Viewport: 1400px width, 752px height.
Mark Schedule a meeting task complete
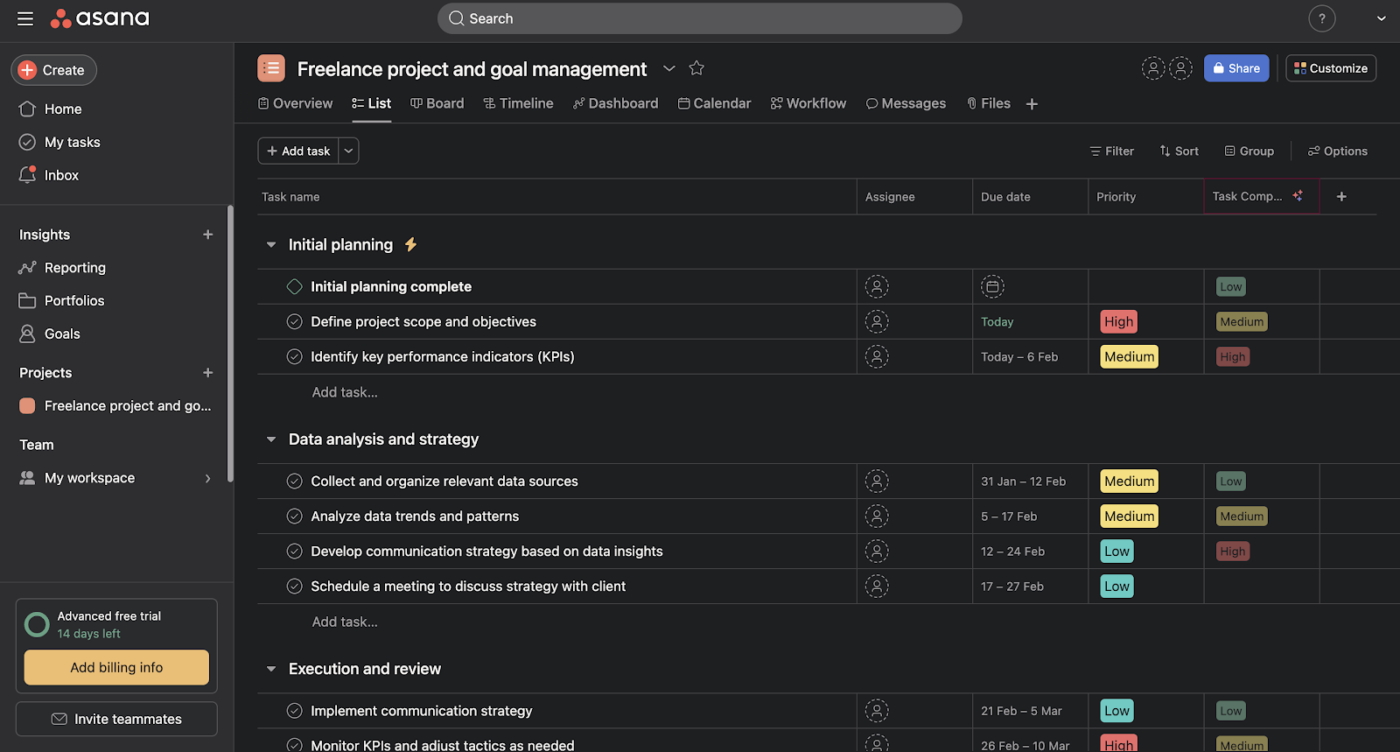click(x=294, y=586)
